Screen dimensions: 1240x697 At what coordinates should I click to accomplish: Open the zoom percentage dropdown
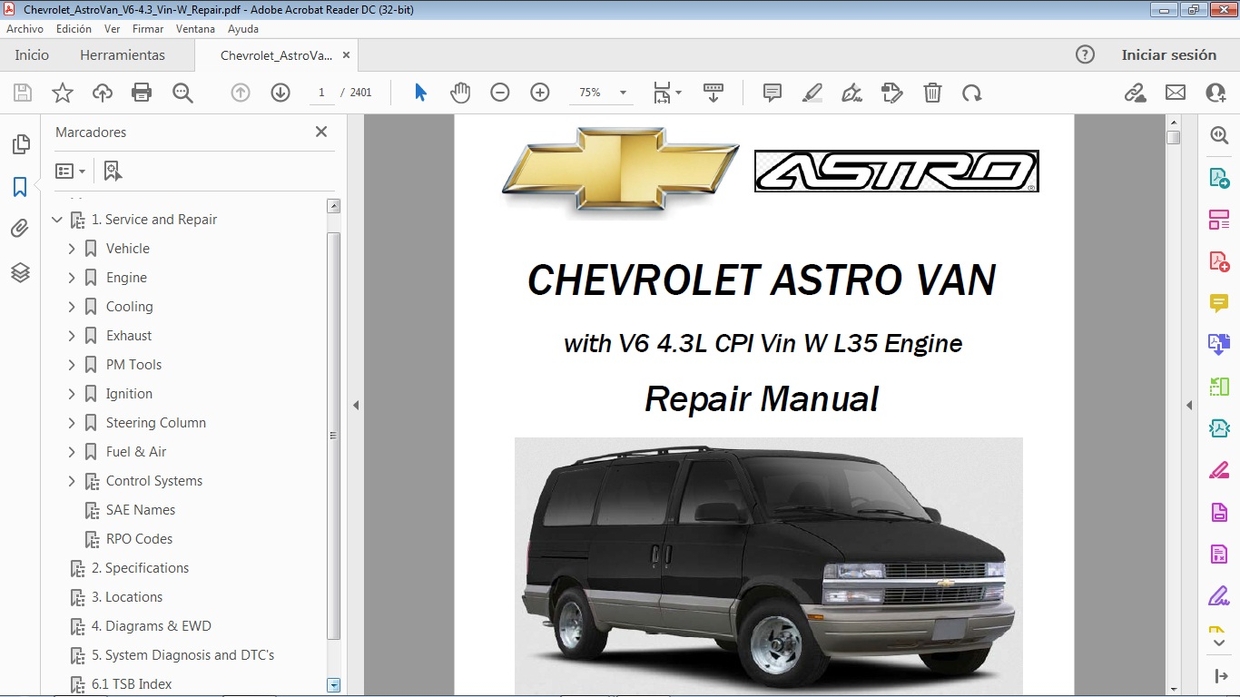pos(623,93)
